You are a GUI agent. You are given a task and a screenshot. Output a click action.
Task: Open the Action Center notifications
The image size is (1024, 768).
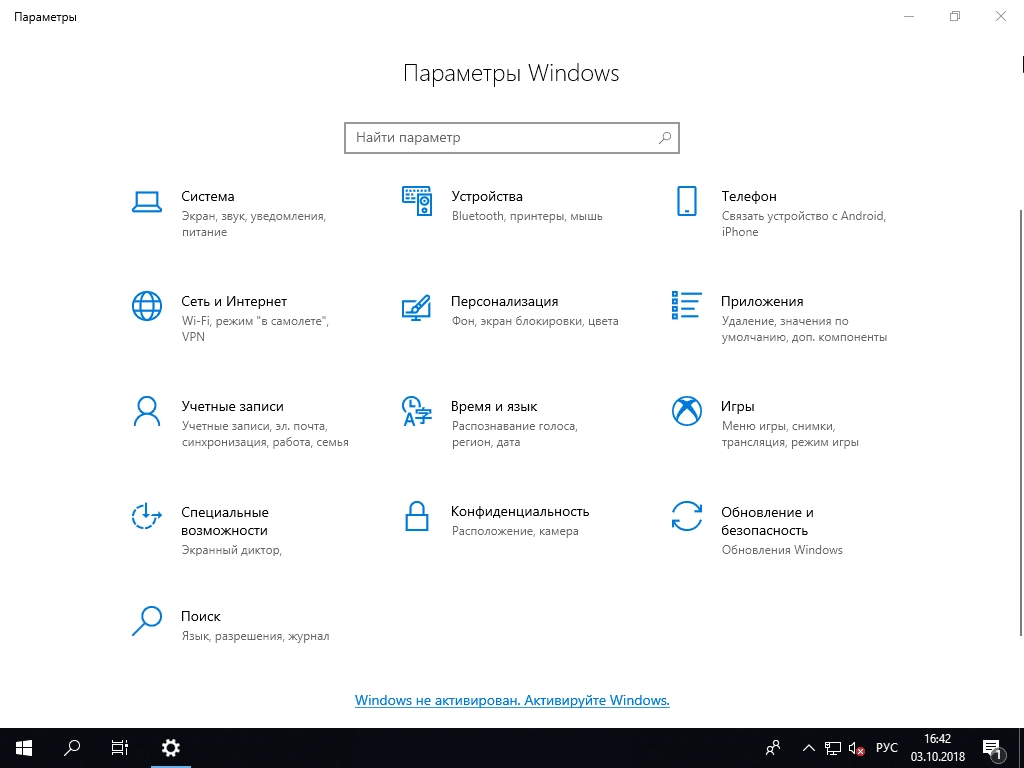993,748
